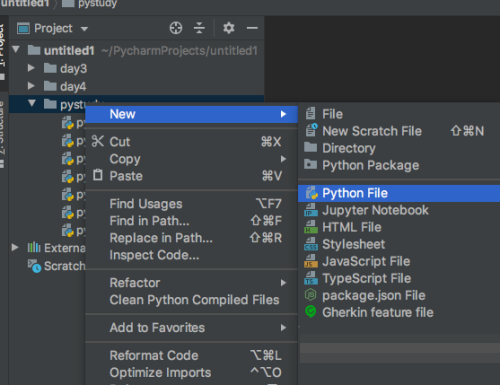
Task: Create a new package.json File
Action: coord(399,295)
